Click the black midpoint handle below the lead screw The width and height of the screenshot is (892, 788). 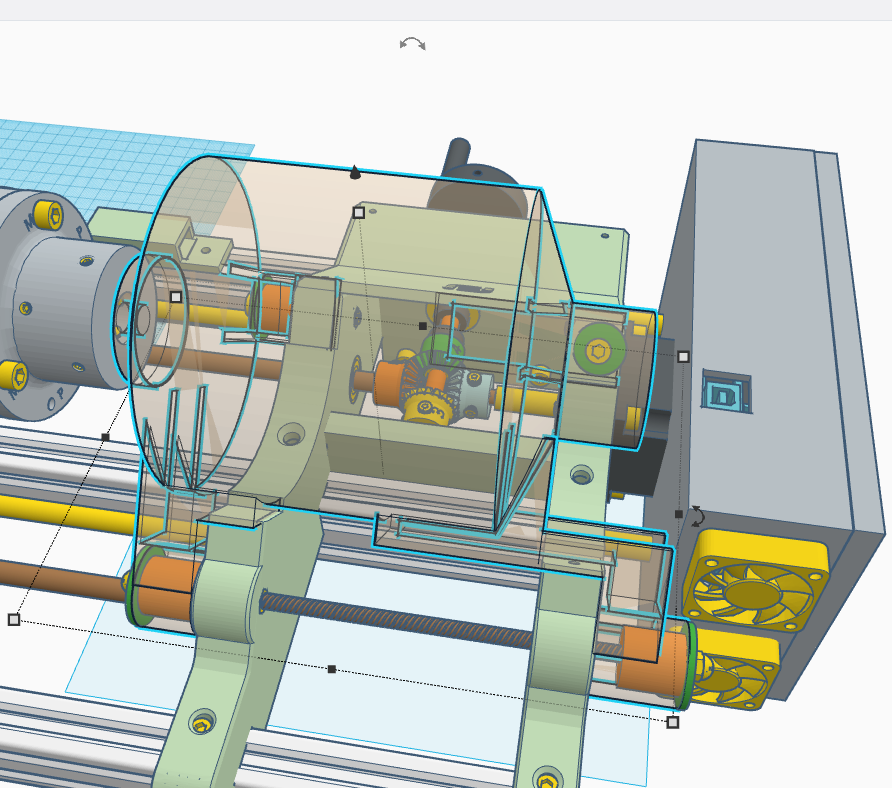pyautogui.click(x=332, y=669)
